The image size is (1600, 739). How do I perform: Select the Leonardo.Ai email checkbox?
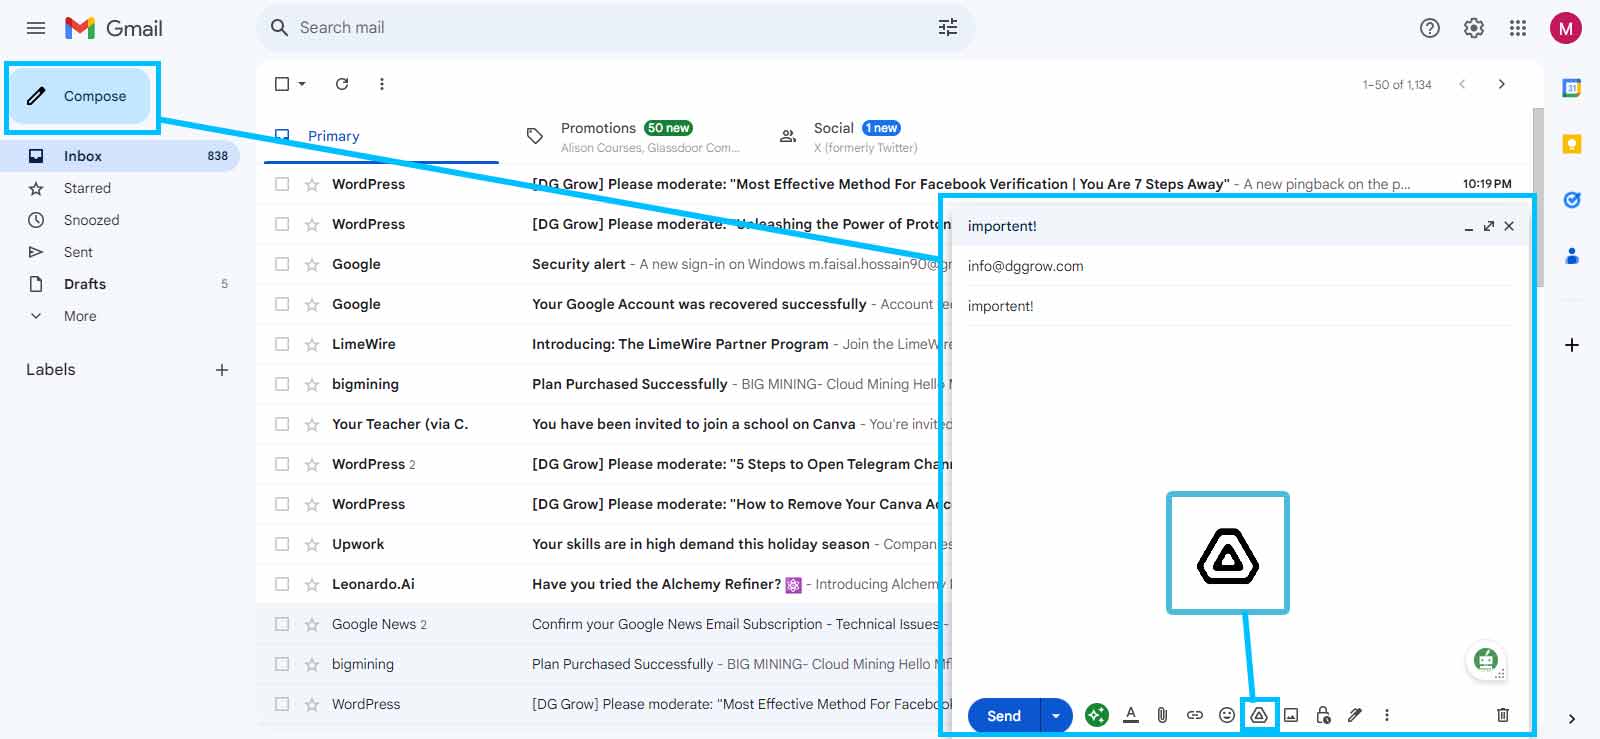pyautogui.click(x=282, y=584)
